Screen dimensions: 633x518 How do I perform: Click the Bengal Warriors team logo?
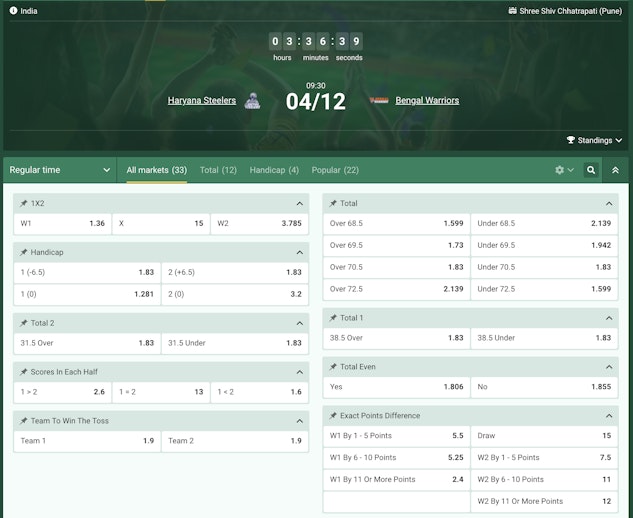(x=379, y=101)
